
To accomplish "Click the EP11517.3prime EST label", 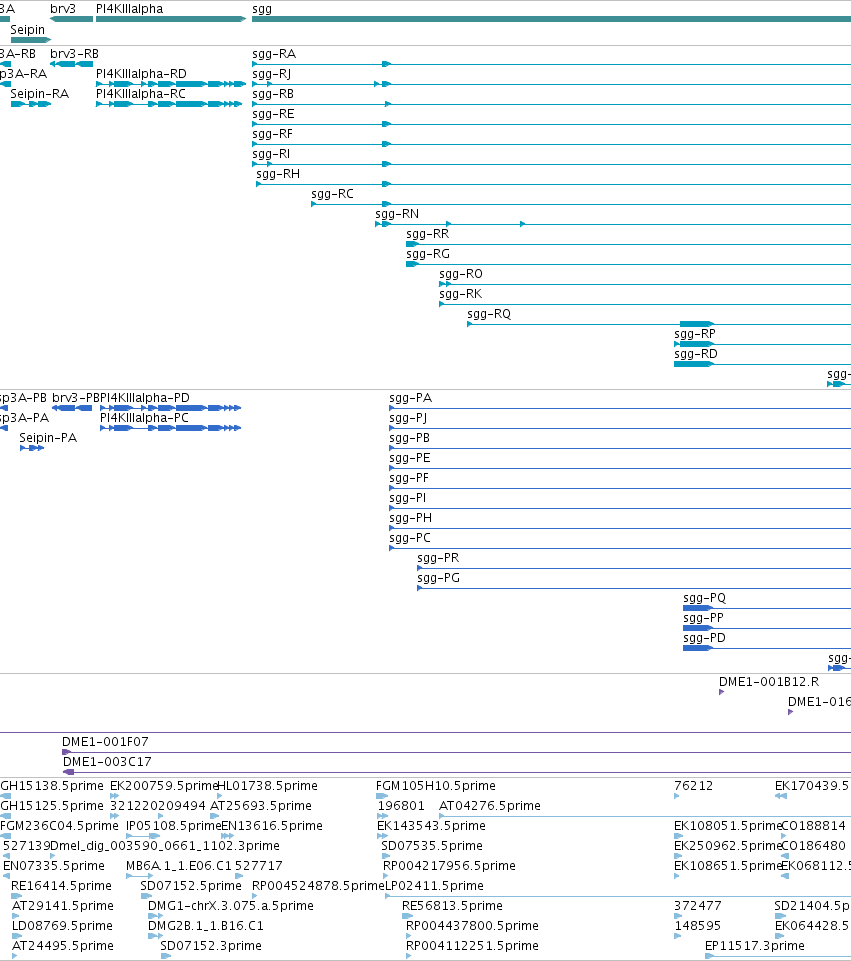I will (755, 946).
